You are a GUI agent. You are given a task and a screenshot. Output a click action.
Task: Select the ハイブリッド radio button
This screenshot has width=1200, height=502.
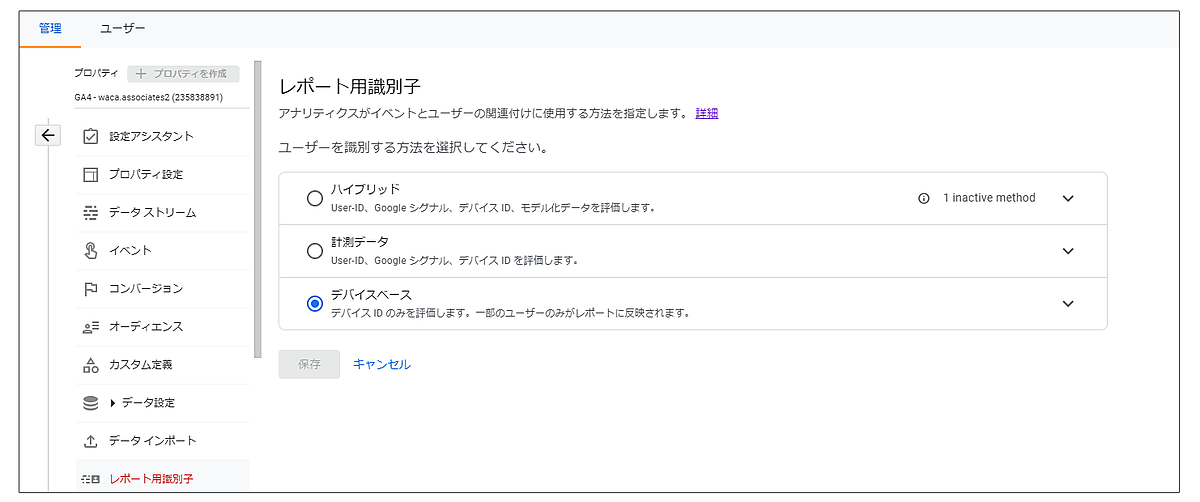point(315,198)
